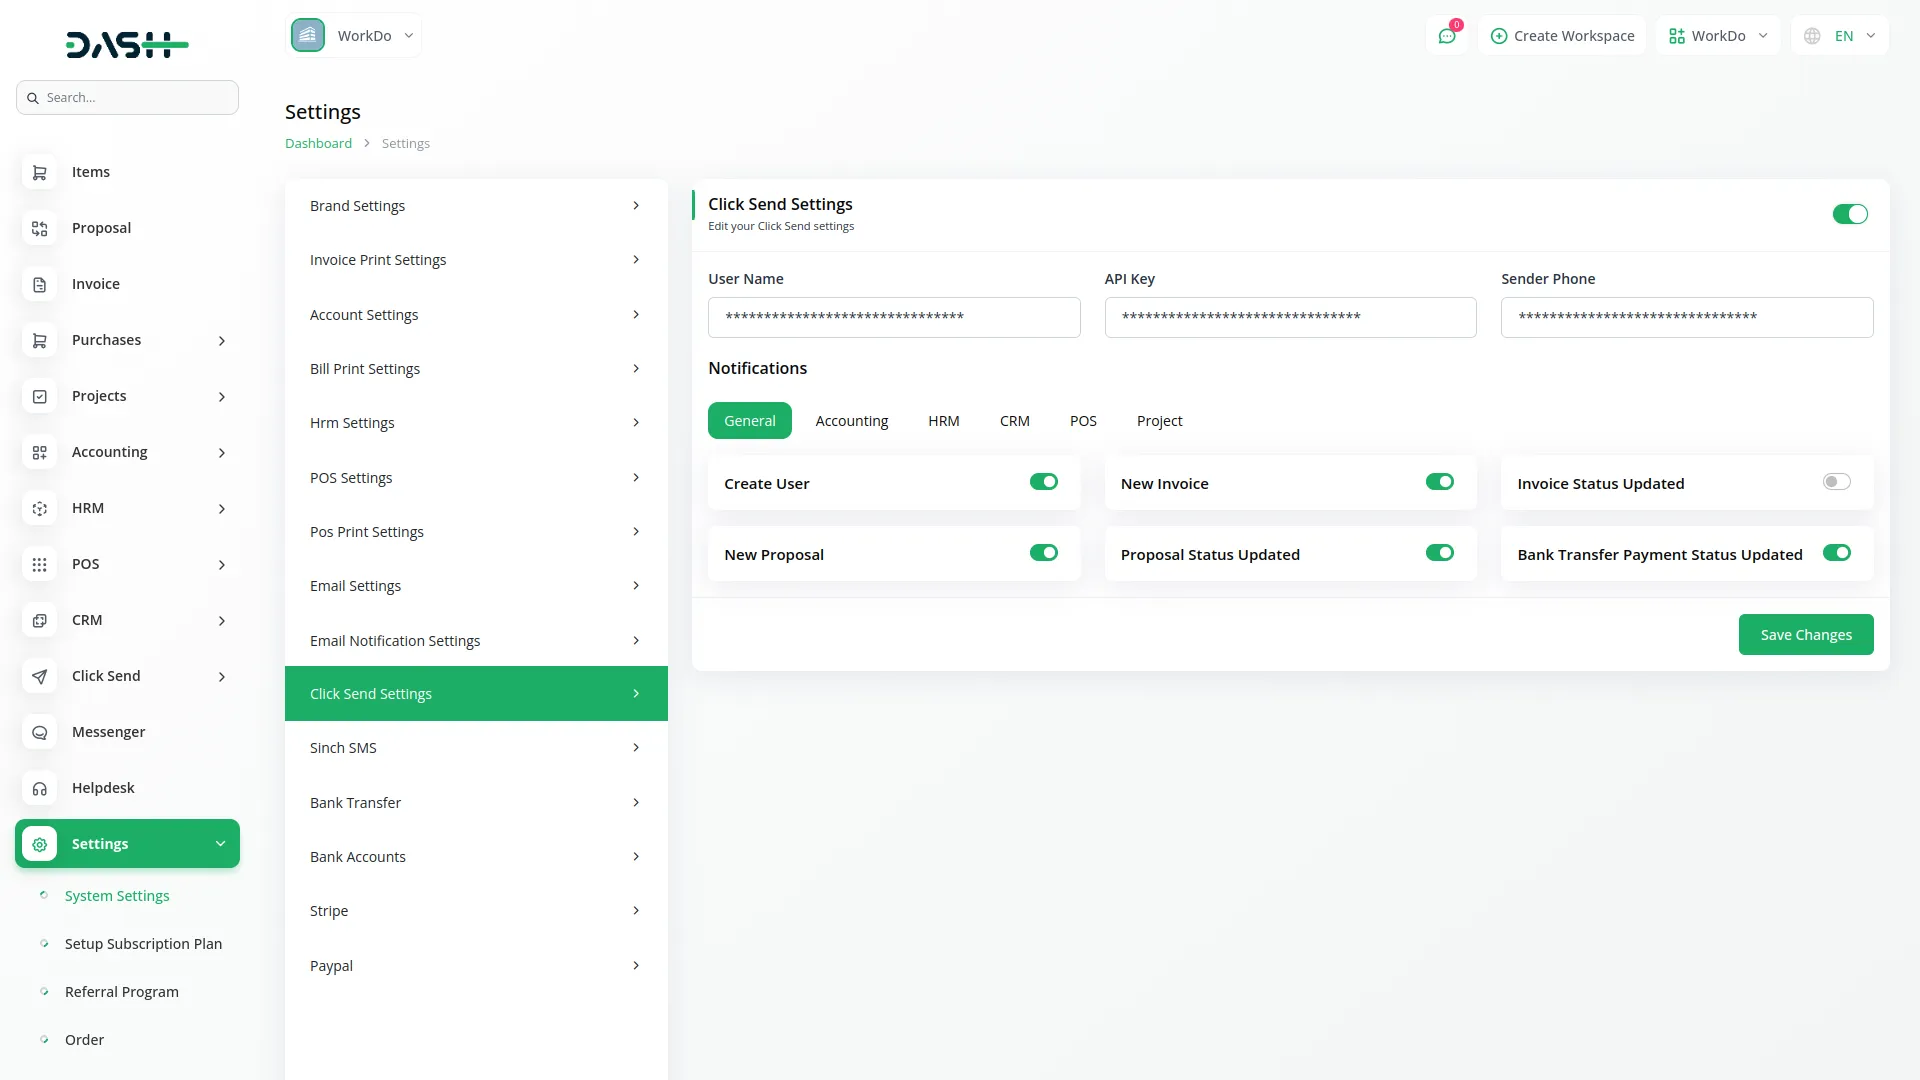
Task: Click the Create Workspace button
Action: tap(1562, 36)
